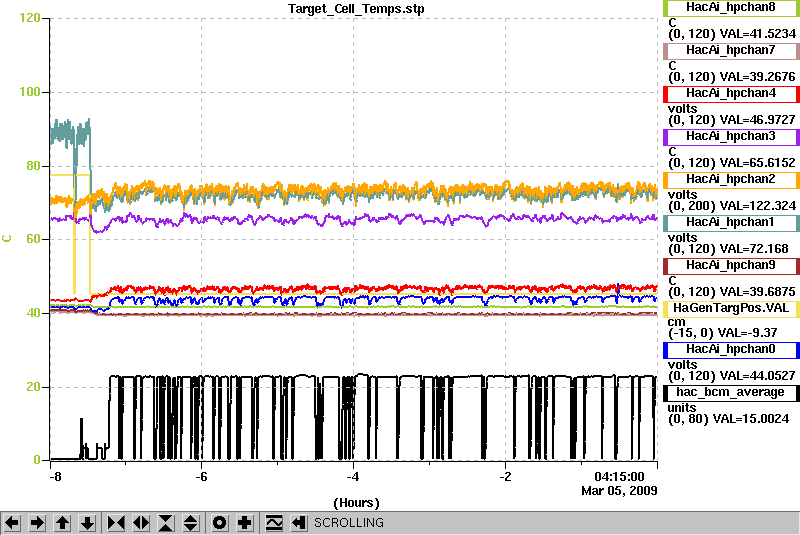Select the HacAi_hpchan9 legend box

(x=731, y=266)
